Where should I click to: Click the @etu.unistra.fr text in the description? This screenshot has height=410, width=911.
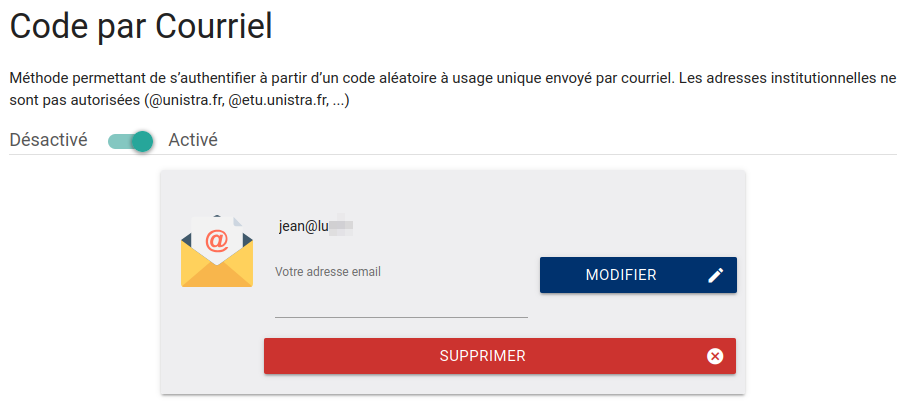(278, 101)
